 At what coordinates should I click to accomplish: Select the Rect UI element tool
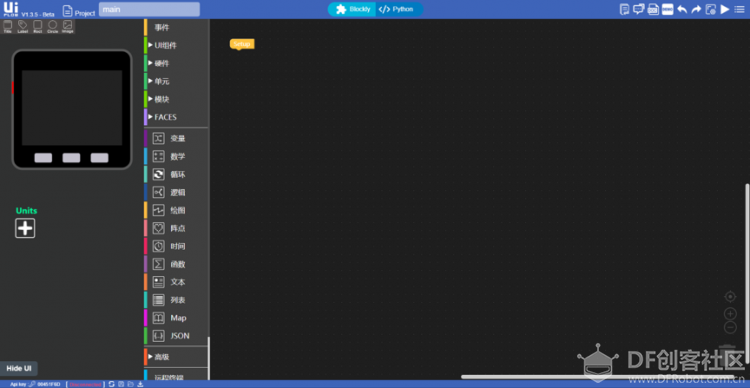point(37,26)
